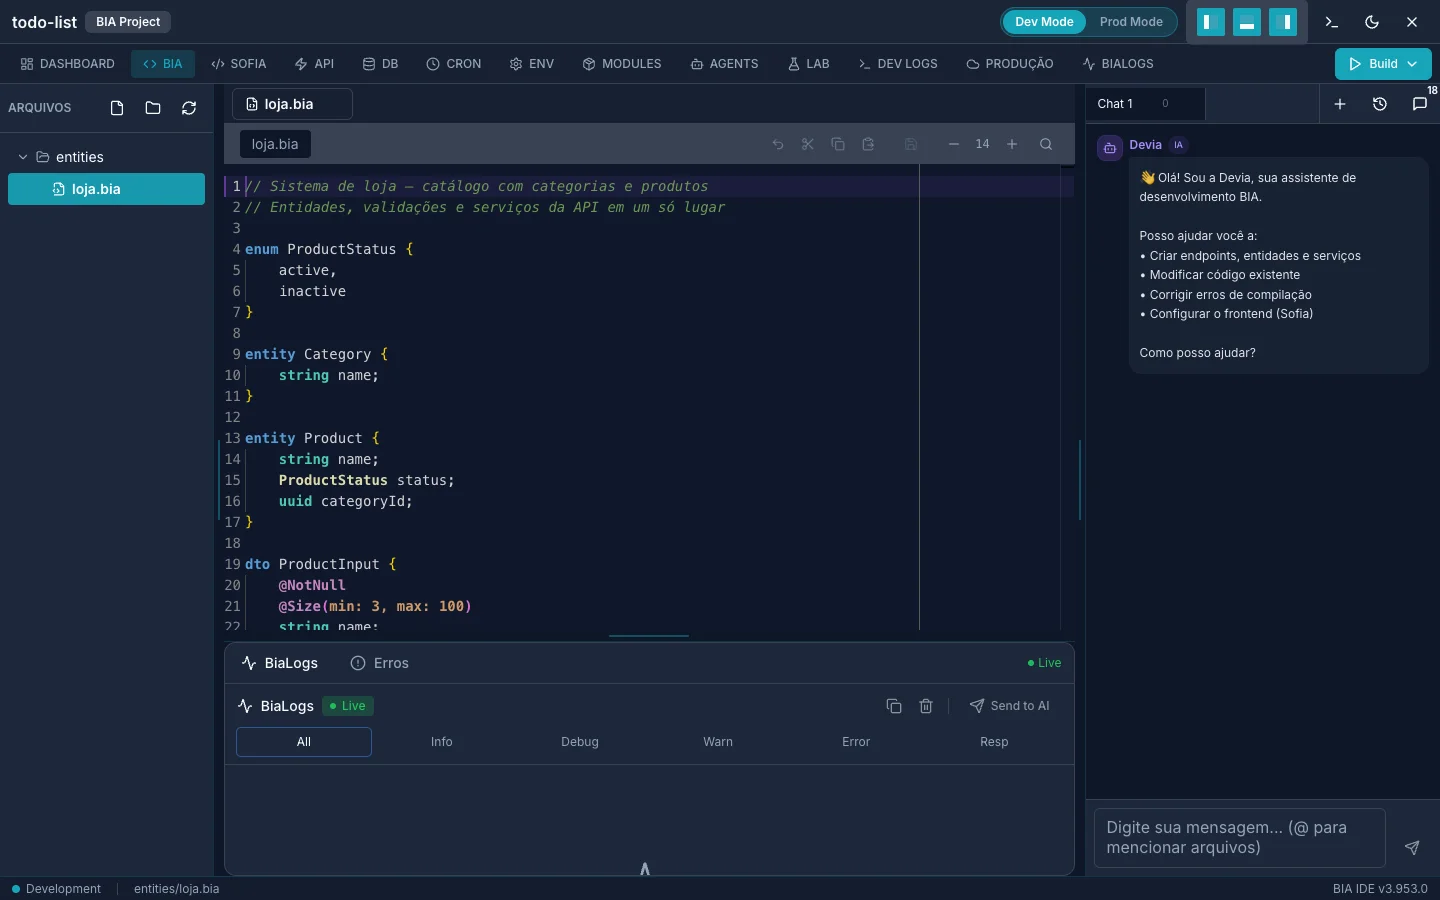Collapse bottom panel with chevron arrow
The height and width of the screenshot is (900, 1440).
pyautogui.click(x=645, y=868)
